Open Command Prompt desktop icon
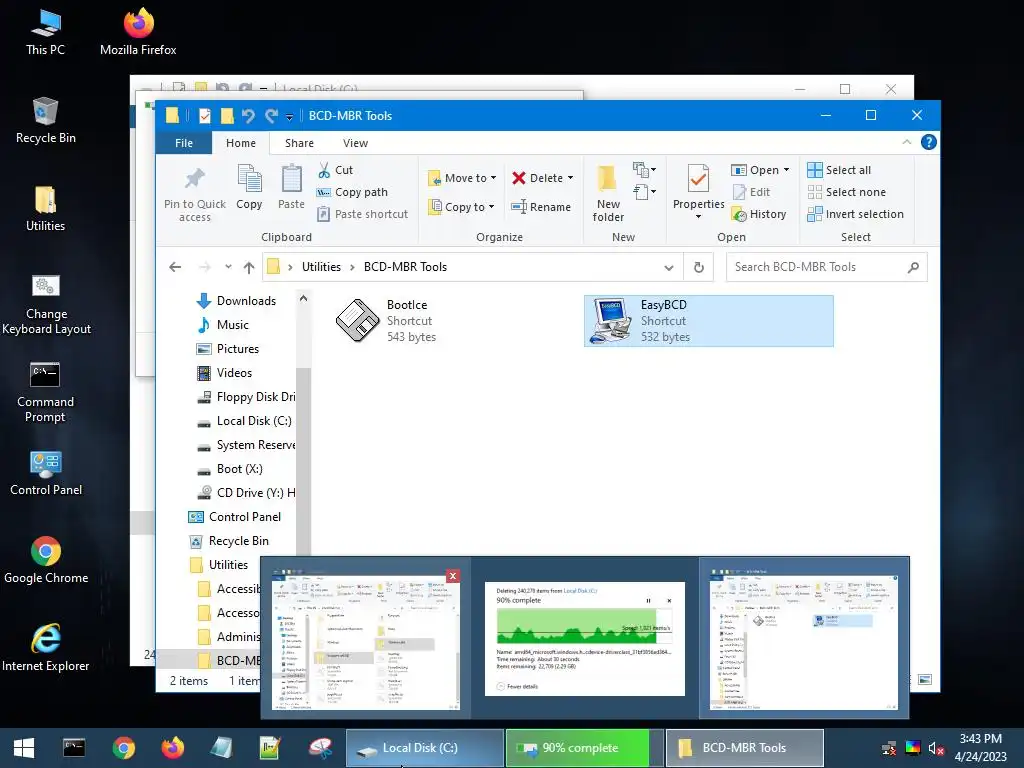The width and height of the screenshot is (1024, 768). coord(45,392)
